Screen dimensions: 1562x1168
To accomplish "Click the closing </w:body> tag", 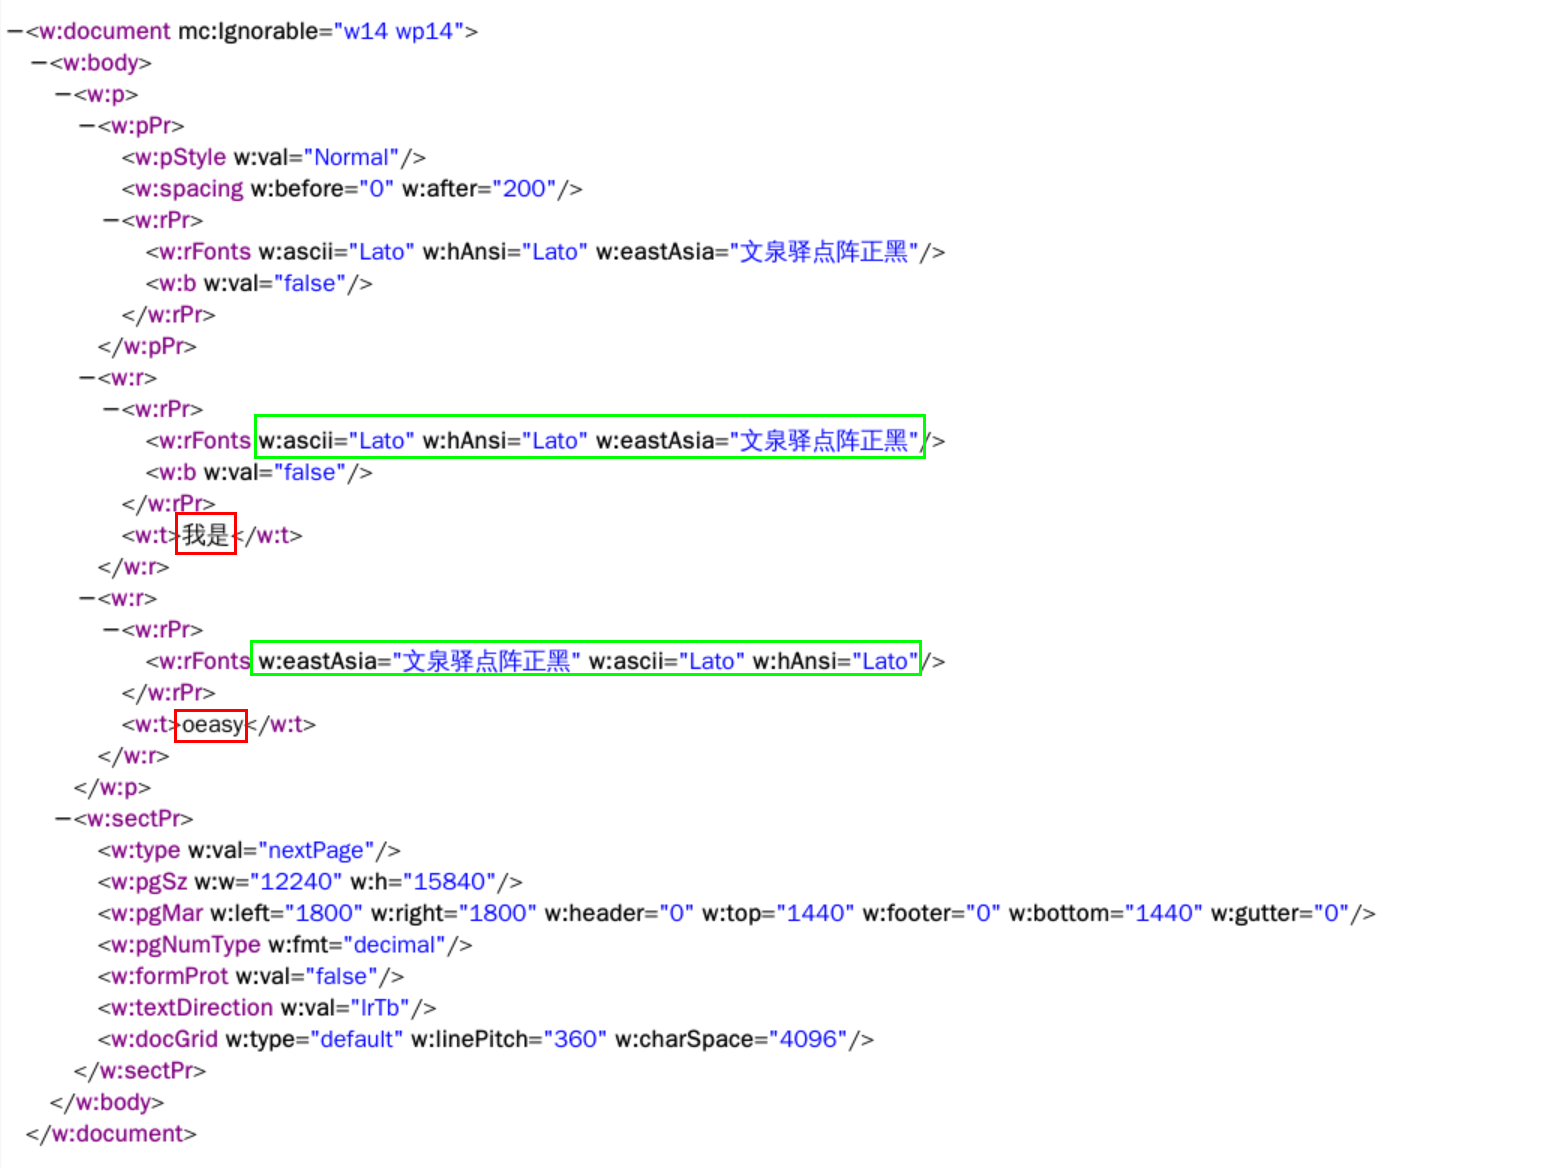I will pyautogui.click(x=107, y=1102).
